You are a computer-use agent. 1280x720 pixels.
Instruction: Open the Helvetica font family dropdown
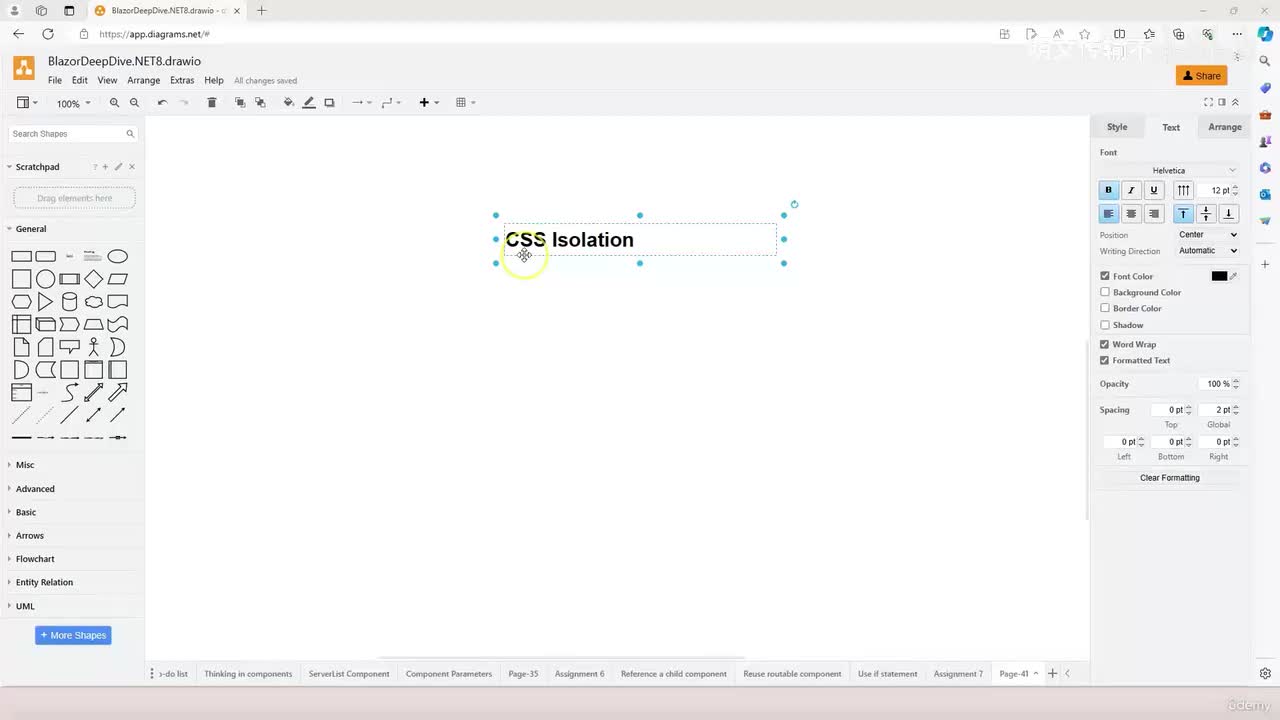[x=1169, y=170]
